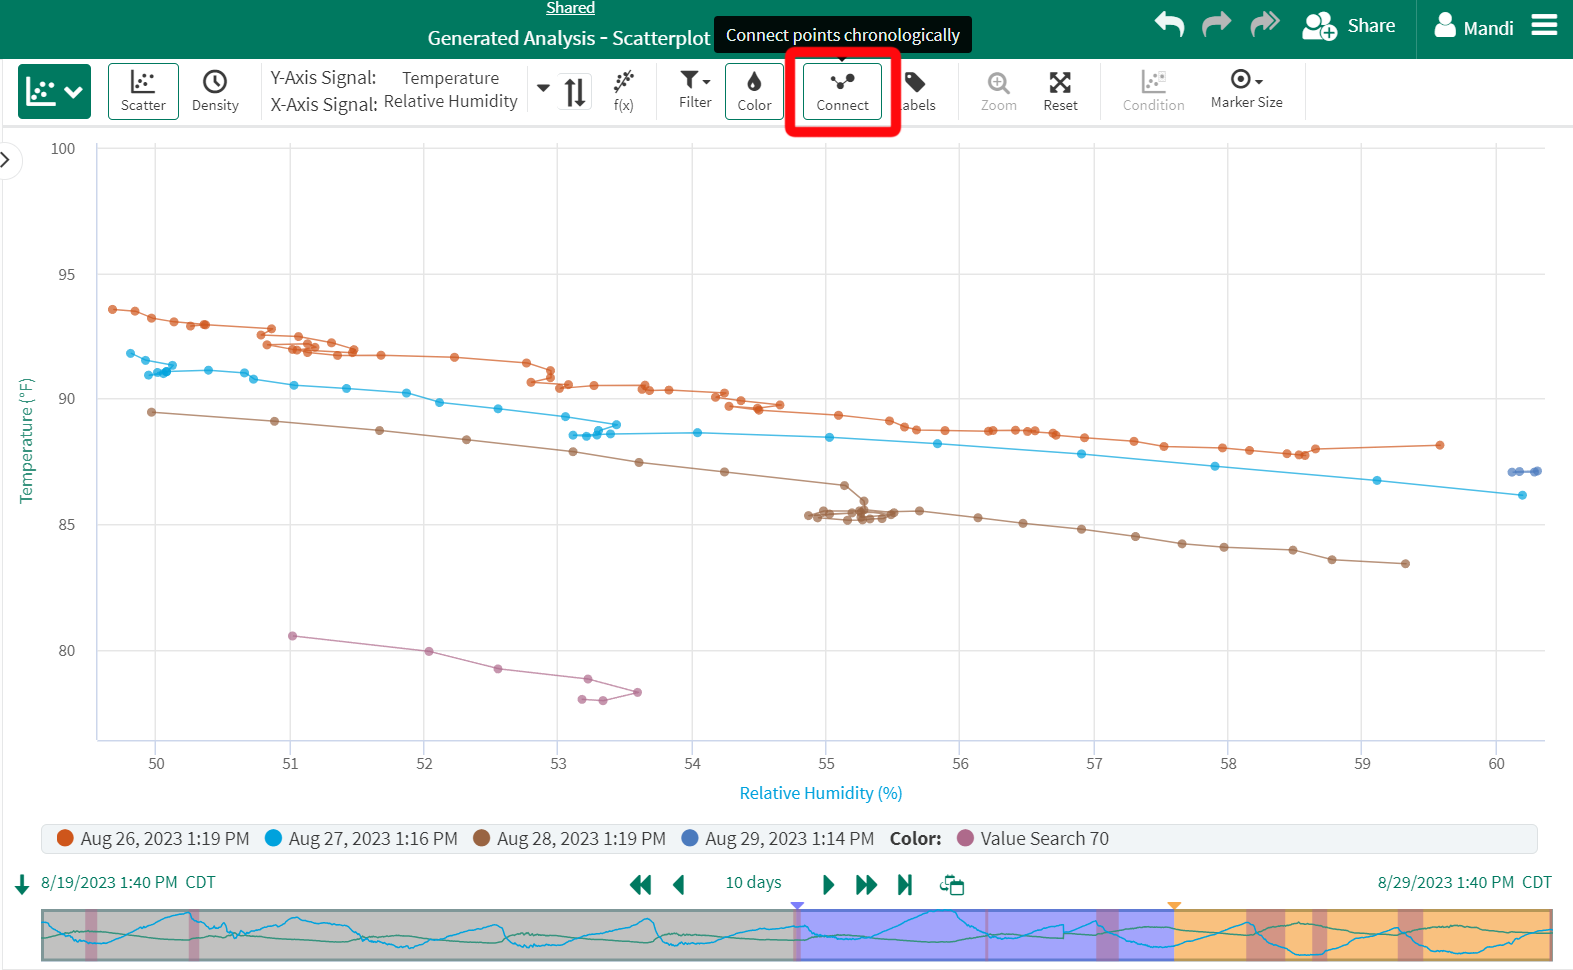This screenshot has height=970, width=1573.
Task: Toggle the Connect points button
Action: click(842, 91)
